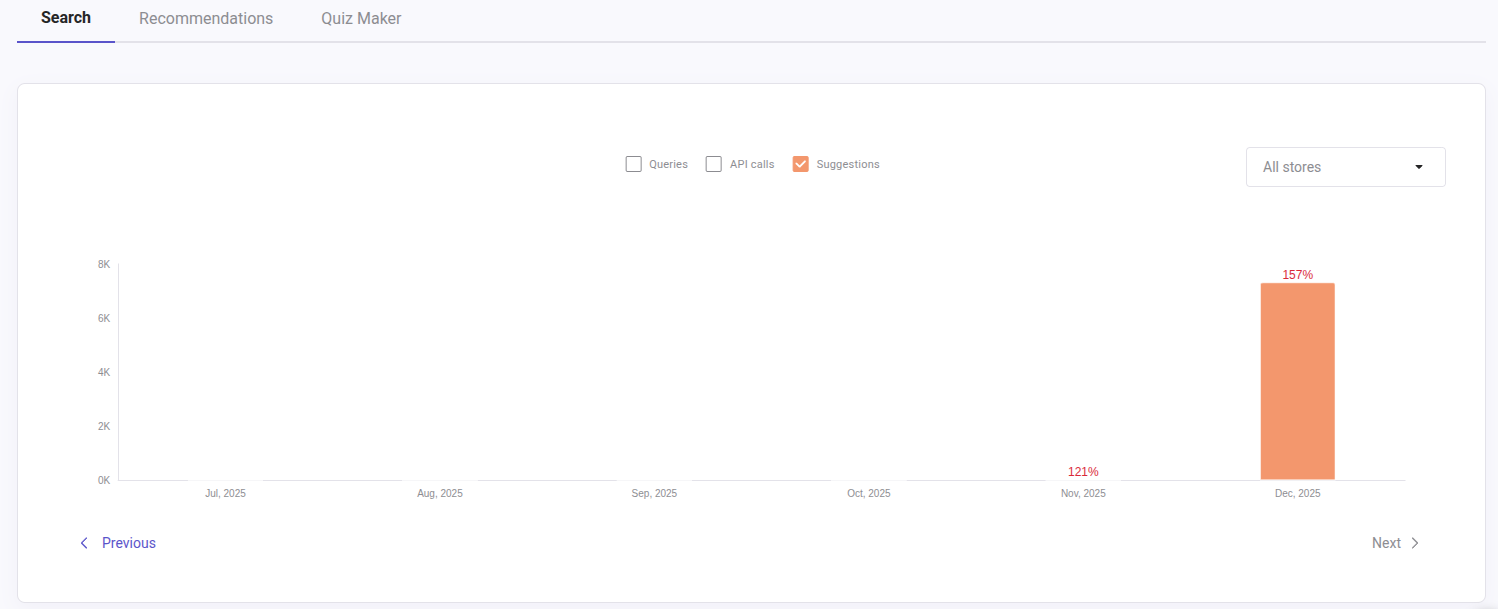Viewport: 1498px width, 609px height.
Task: Click the All stores selector field
Action: click(1345, 167)
